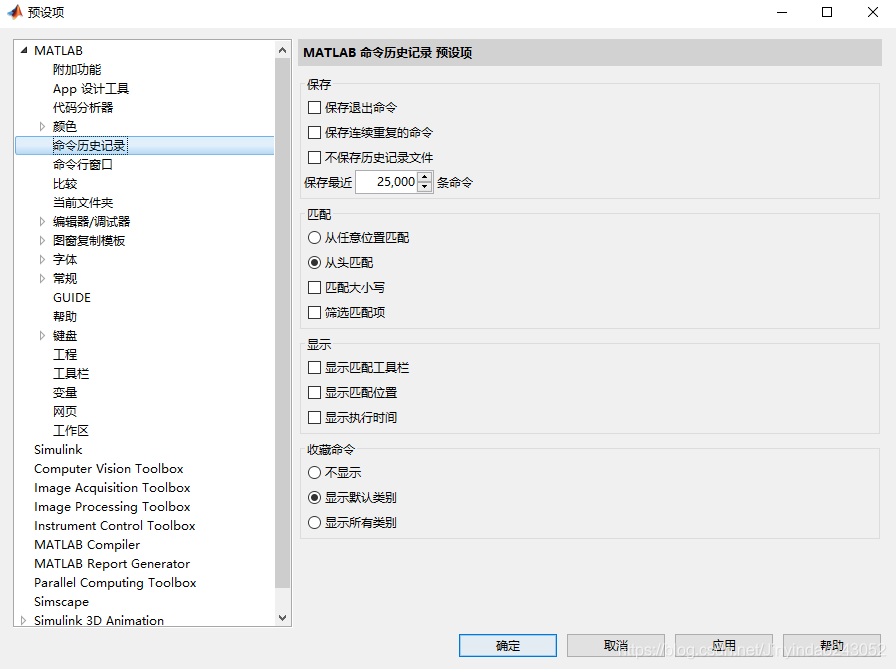Decrease saved command count with down arrow

pyautogui.click(x=425, y=187)
